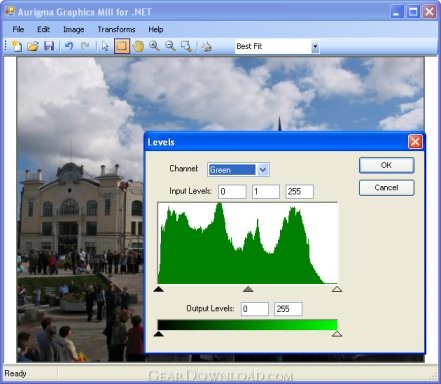The width and height of the screenshot is (441, 384).
Task: Click the input white point slider triangle
Action: pyautogui.click(x=337, y=289)
